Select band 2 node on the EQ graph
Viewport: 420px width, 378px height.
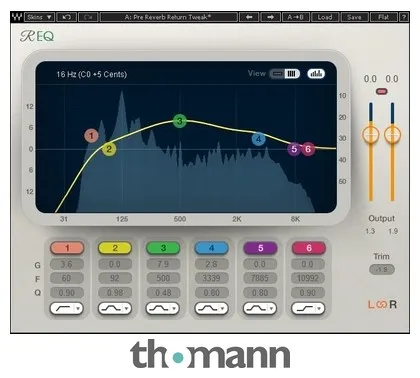[109, 149]
